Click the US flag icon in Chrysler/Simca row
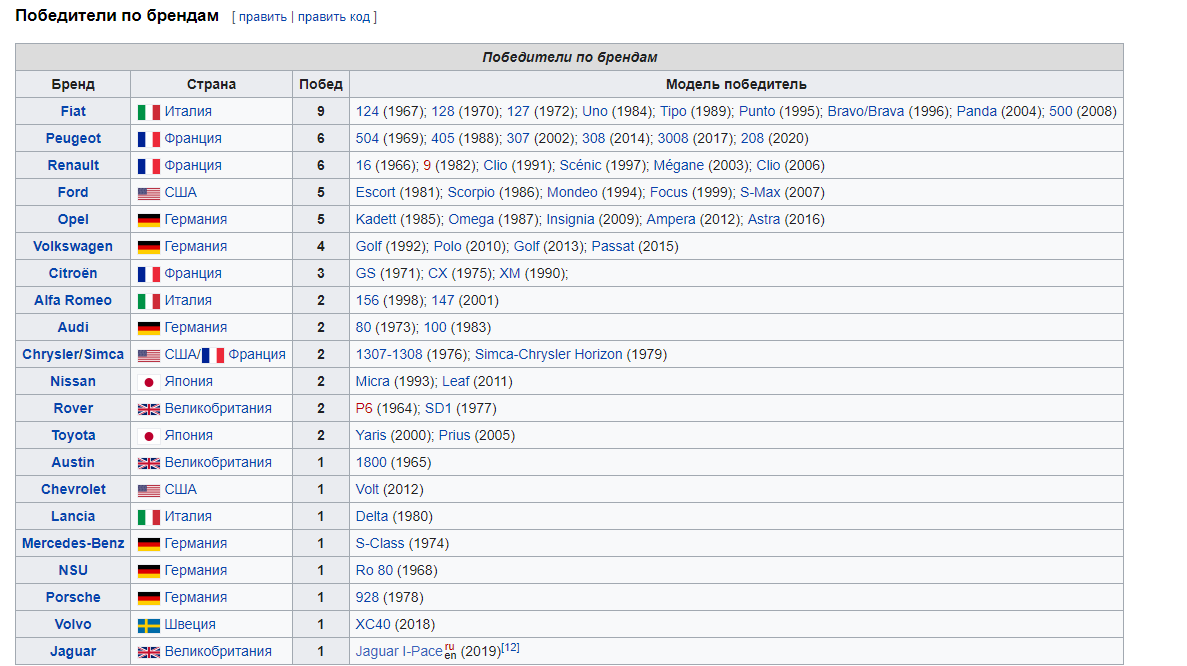Image resolution: width=1187 pixels, height=666 pixels. coord(148,355)
